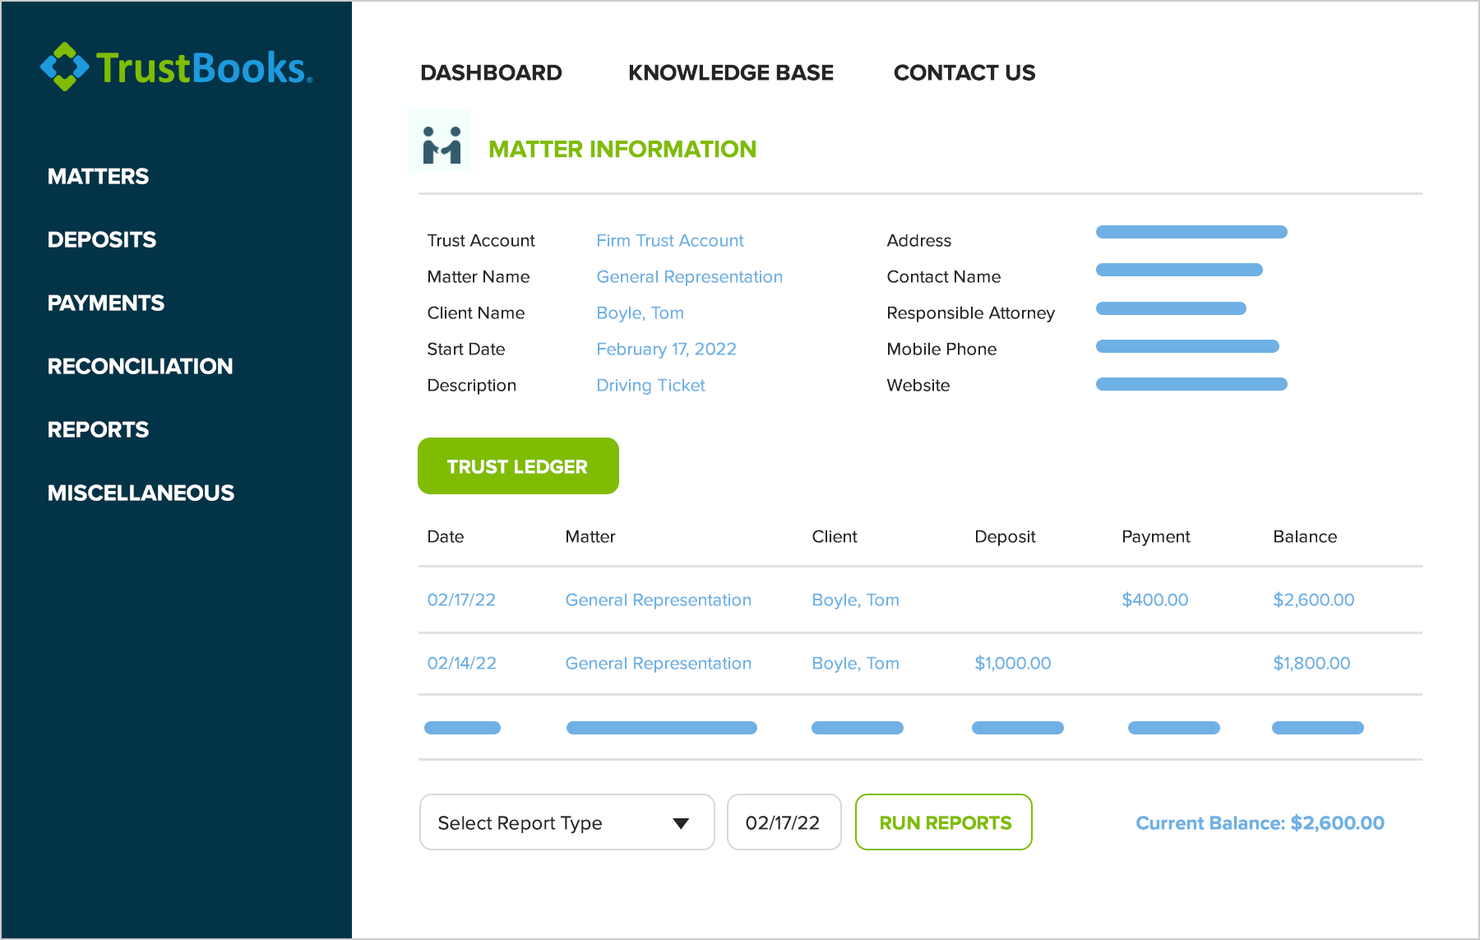Viewport: 1480px width, 940px height.
Task: Click the Trust Ledger button
Action: click(518, 466)
